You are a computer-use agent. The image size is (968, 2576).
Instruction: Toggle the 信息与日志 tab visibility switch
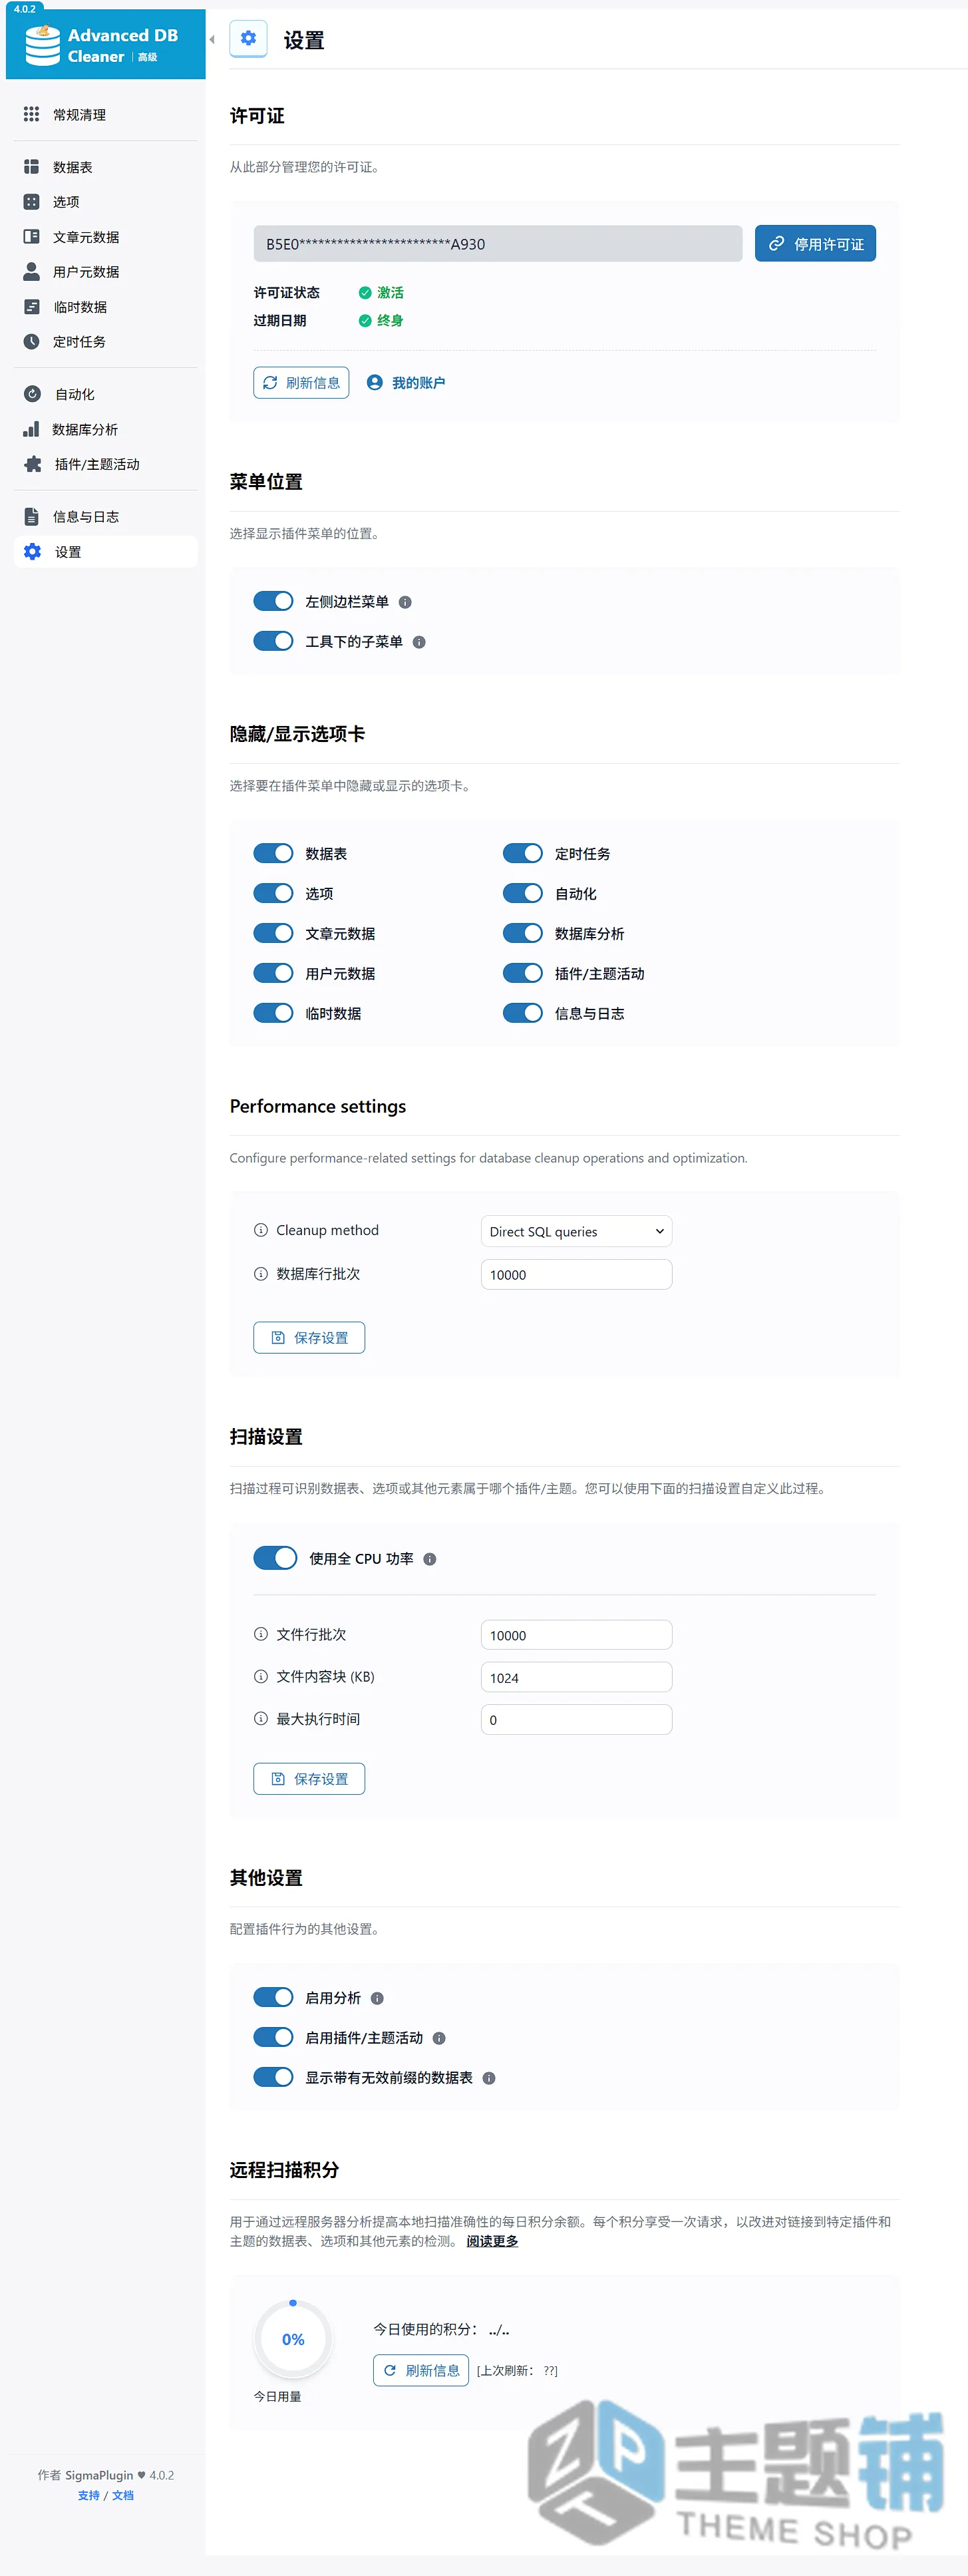[523, 1013]
